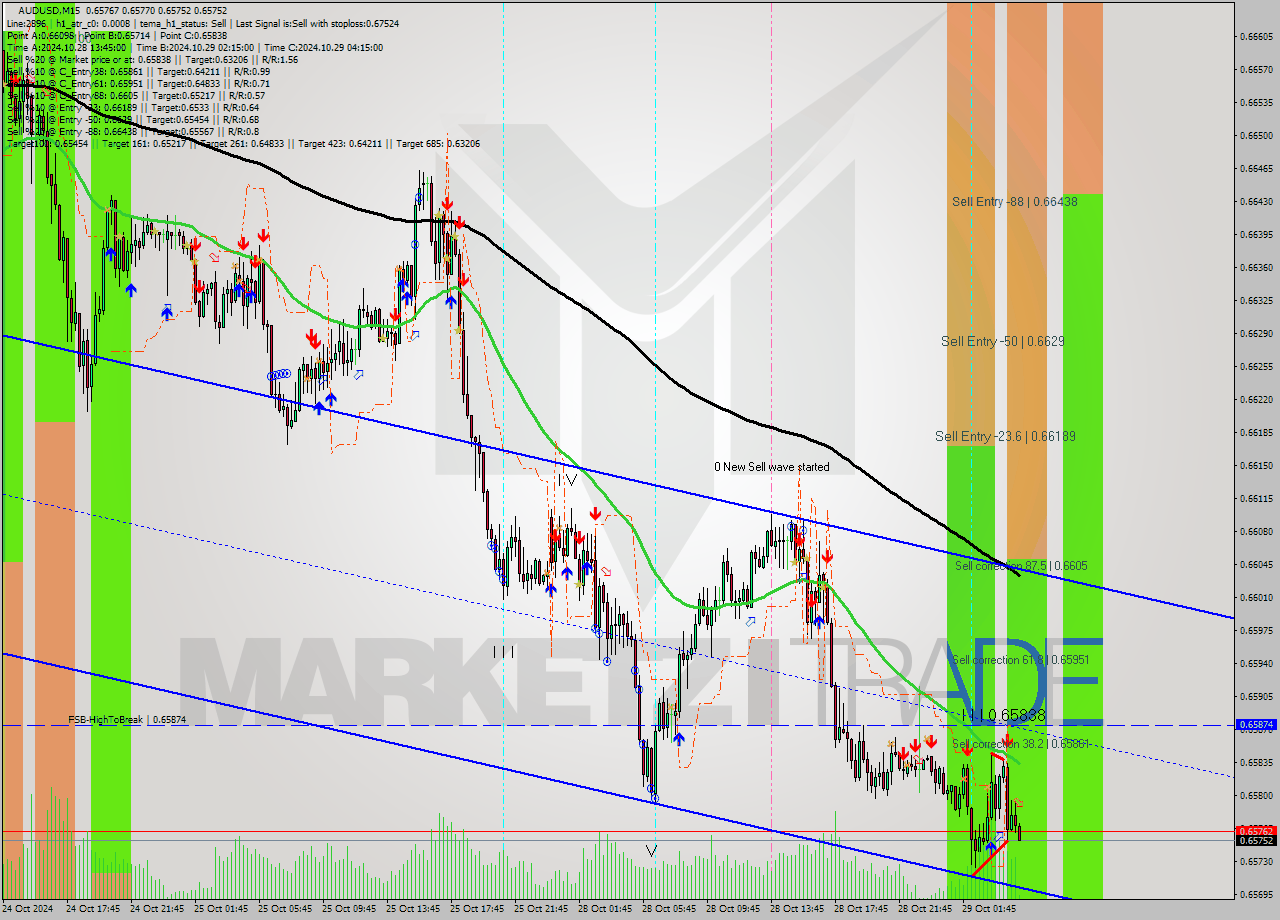Click 'Sell correction 61.8 | 0.65951' label

tap(1020, 660)
